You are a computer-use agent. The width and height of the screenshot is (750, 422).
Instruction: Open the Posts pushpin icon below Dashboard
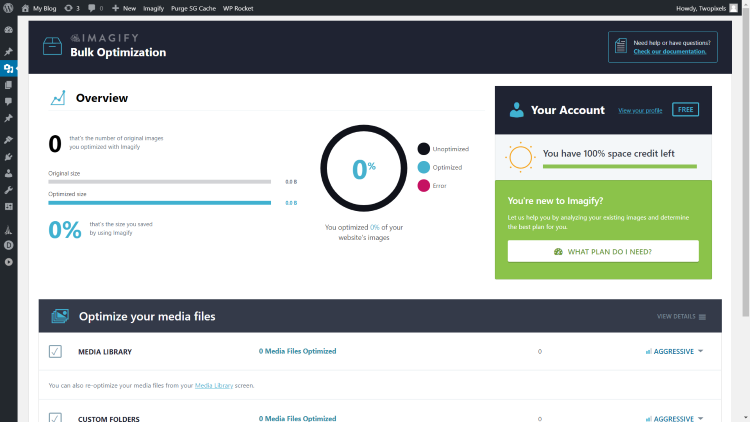[x=9, y=51]
